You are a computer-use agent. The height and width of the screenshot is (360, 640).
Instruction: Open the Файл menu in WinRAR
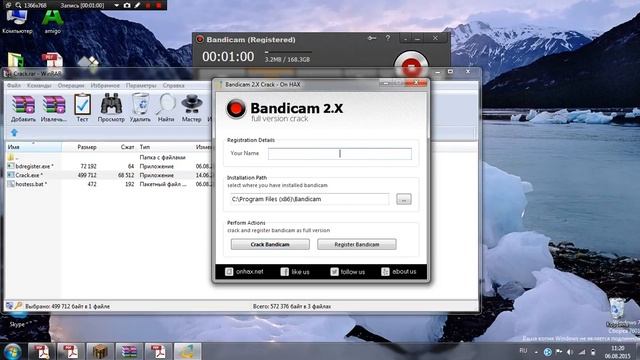13,85
